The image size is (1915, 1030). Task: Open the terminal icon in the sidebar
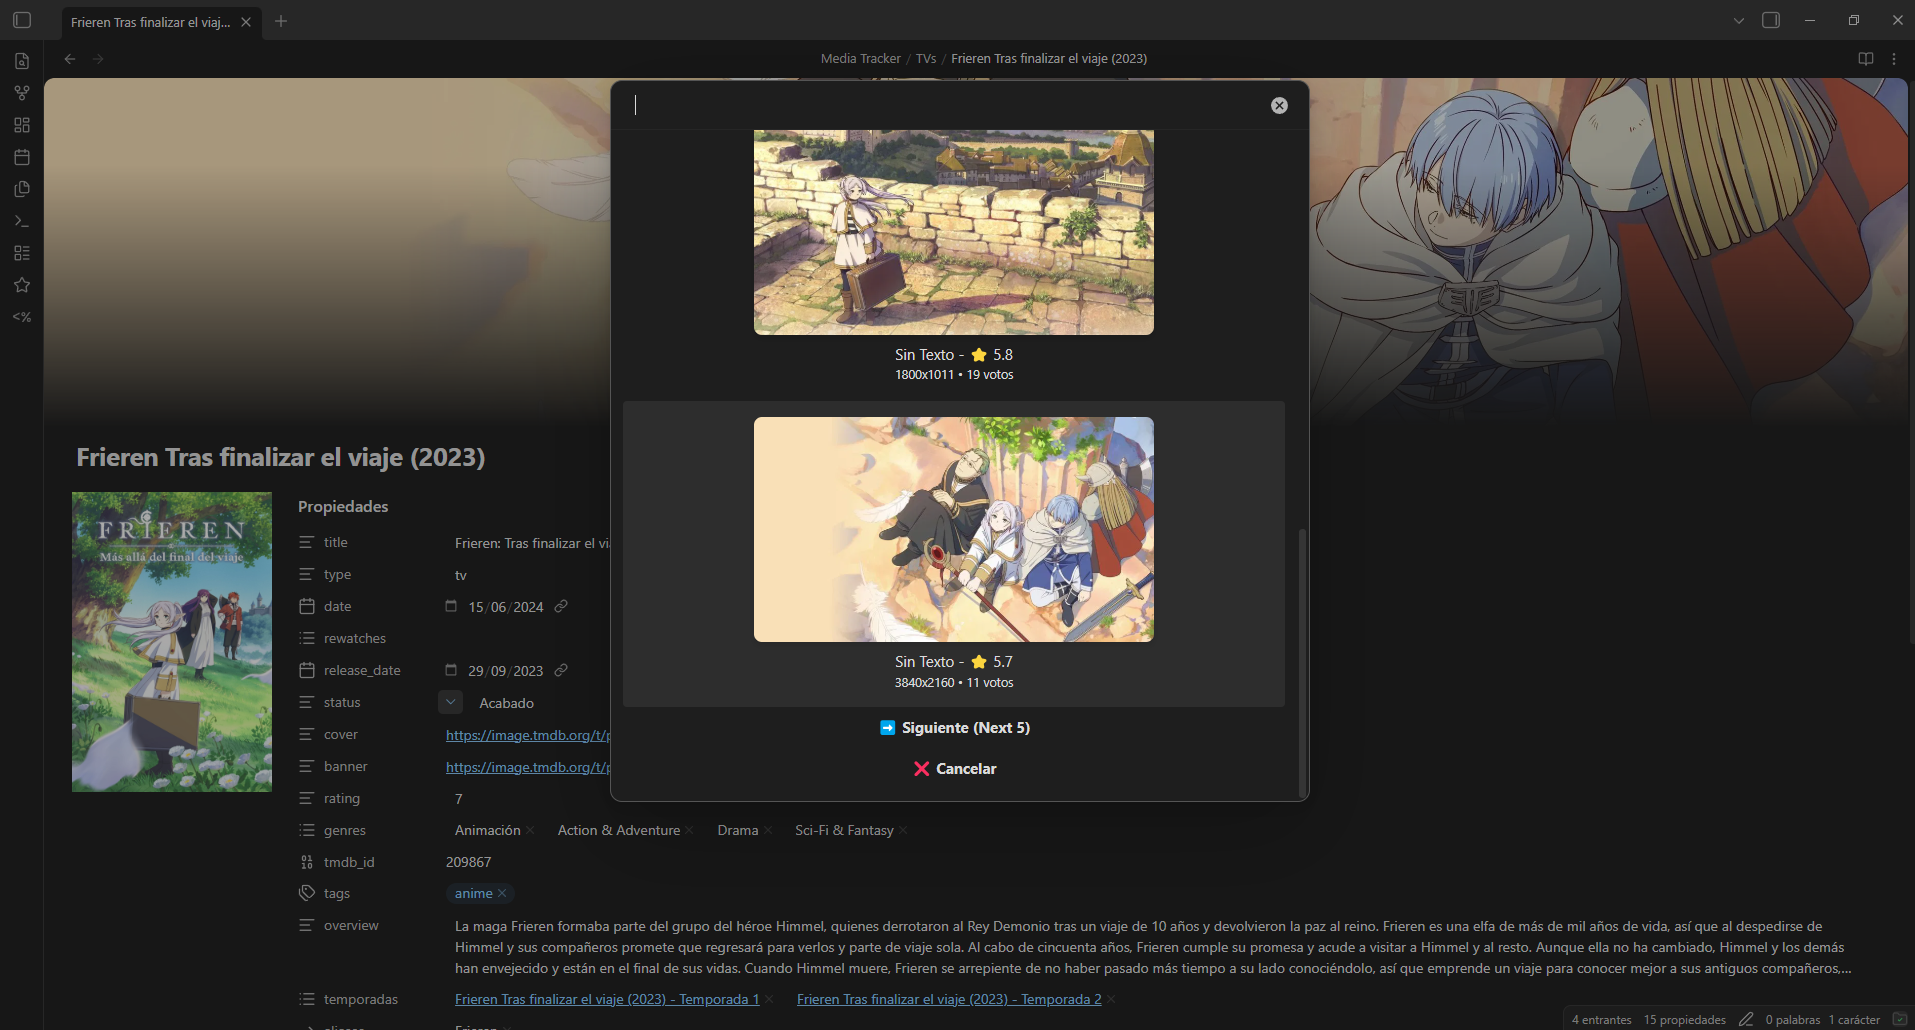22,221
